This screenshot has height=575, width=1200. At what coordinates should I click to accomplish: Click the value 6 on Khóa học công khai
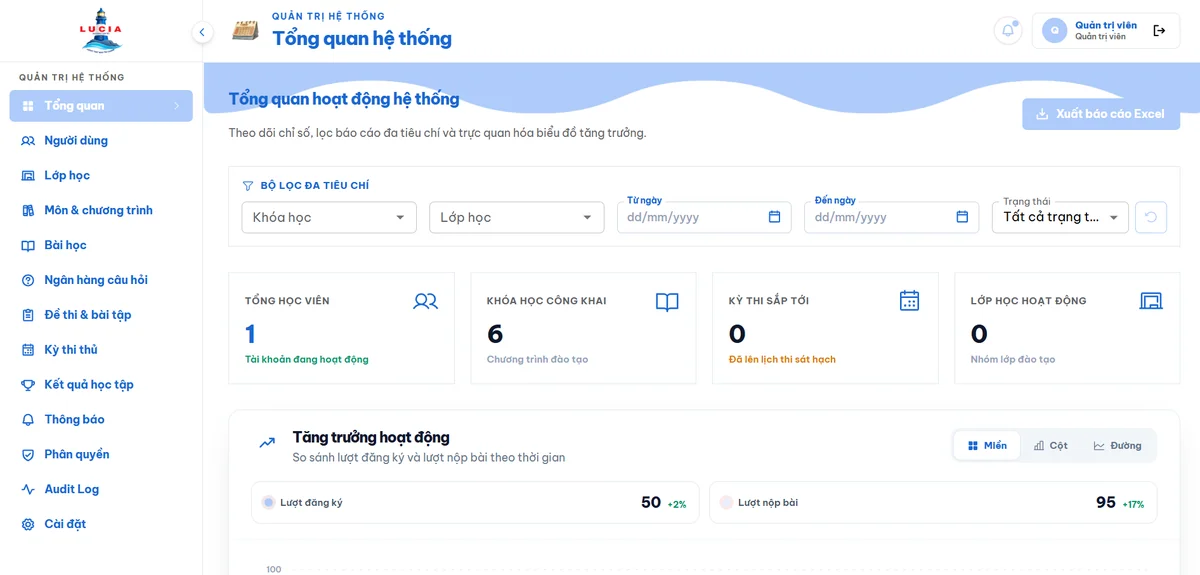coord(495,334)
